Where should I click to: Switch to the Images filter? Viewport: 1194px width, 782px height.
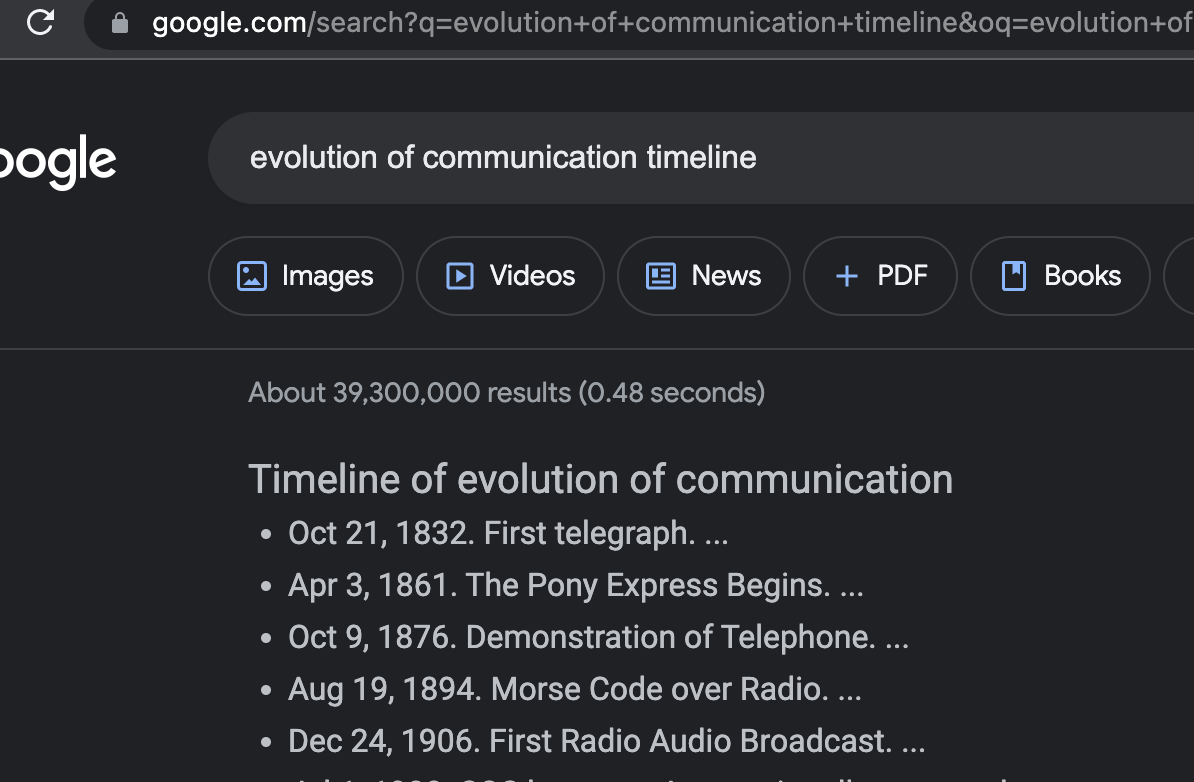pyautogui.click(x=305, y=276)
